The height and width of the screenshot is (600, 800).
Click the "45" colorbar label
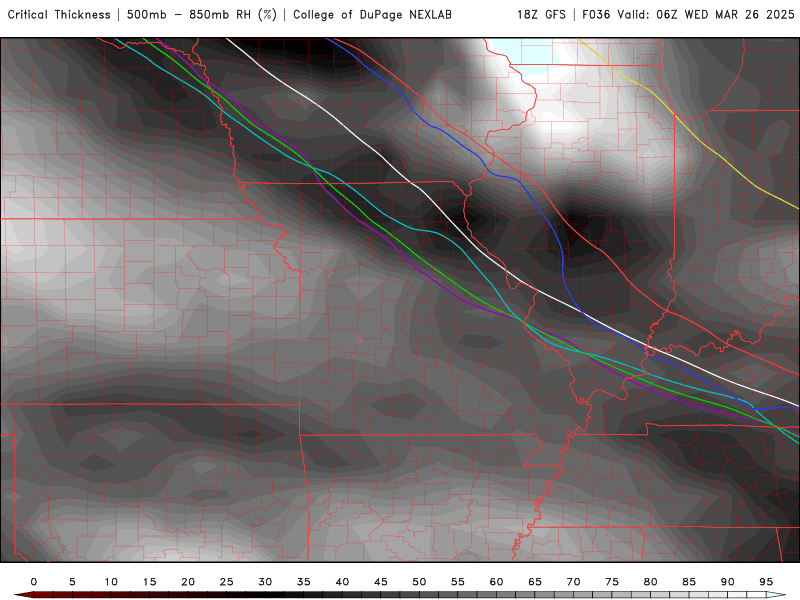coord(381,582)
